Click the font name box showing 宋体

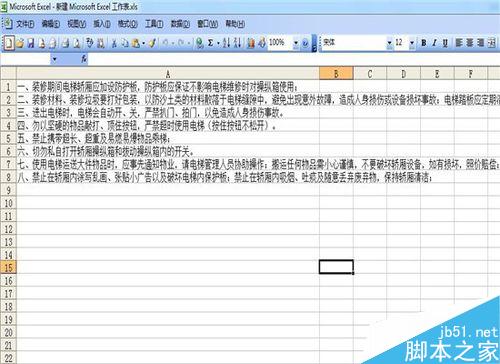coord(354,43)
